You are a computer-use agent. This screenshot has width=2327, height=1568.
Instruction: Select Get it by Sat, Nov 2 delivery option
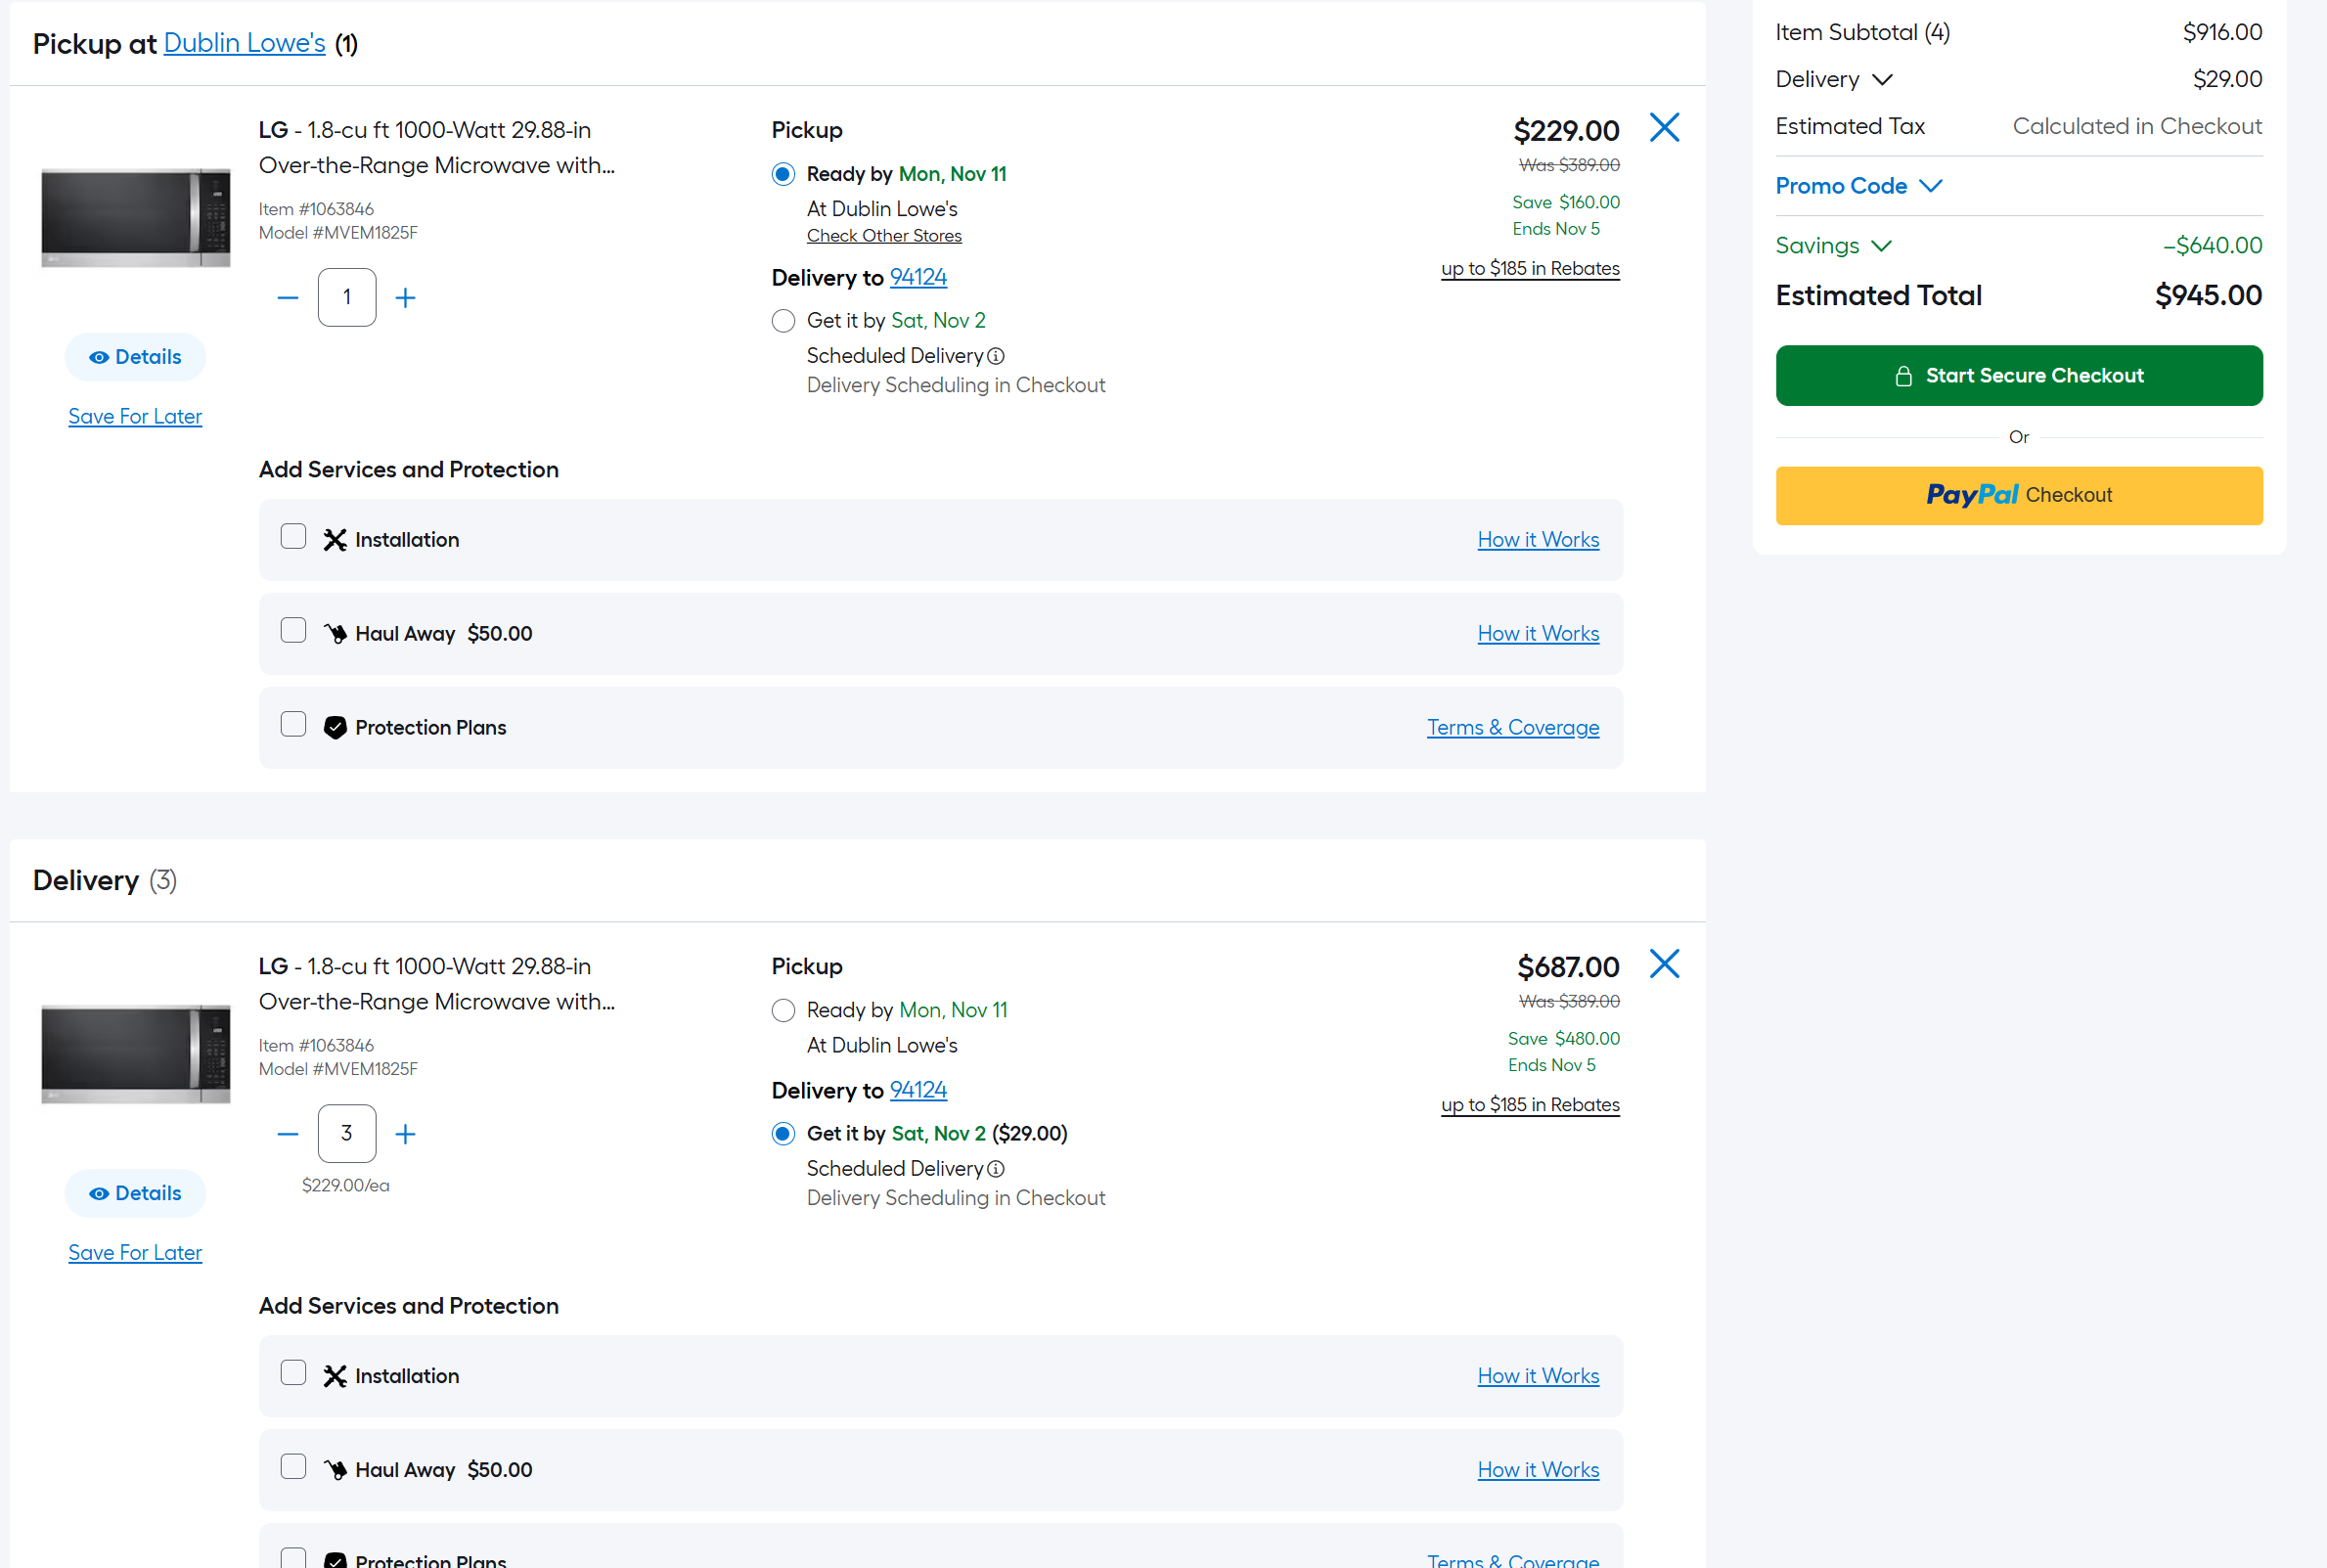coord(783,321)
